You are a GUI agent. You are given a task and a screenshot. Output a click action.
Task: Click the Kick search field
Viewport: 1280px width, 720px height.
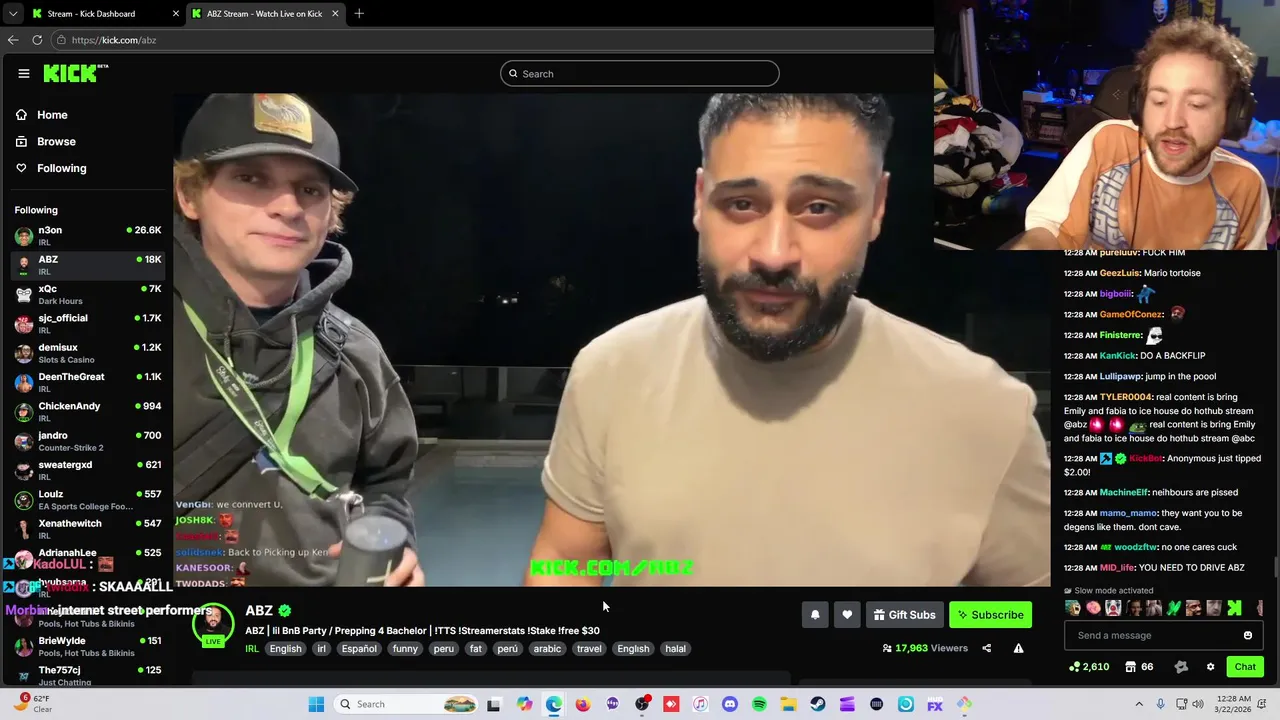pyautogui.click(x=640, y=74)
